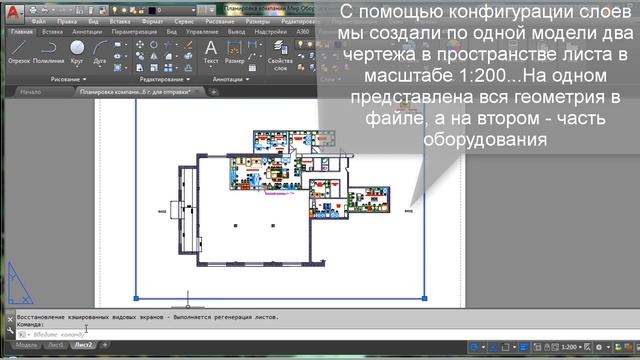Toggle layer lock icon in layer list
This screenshot has height=360, width=640.
(141, 10)
